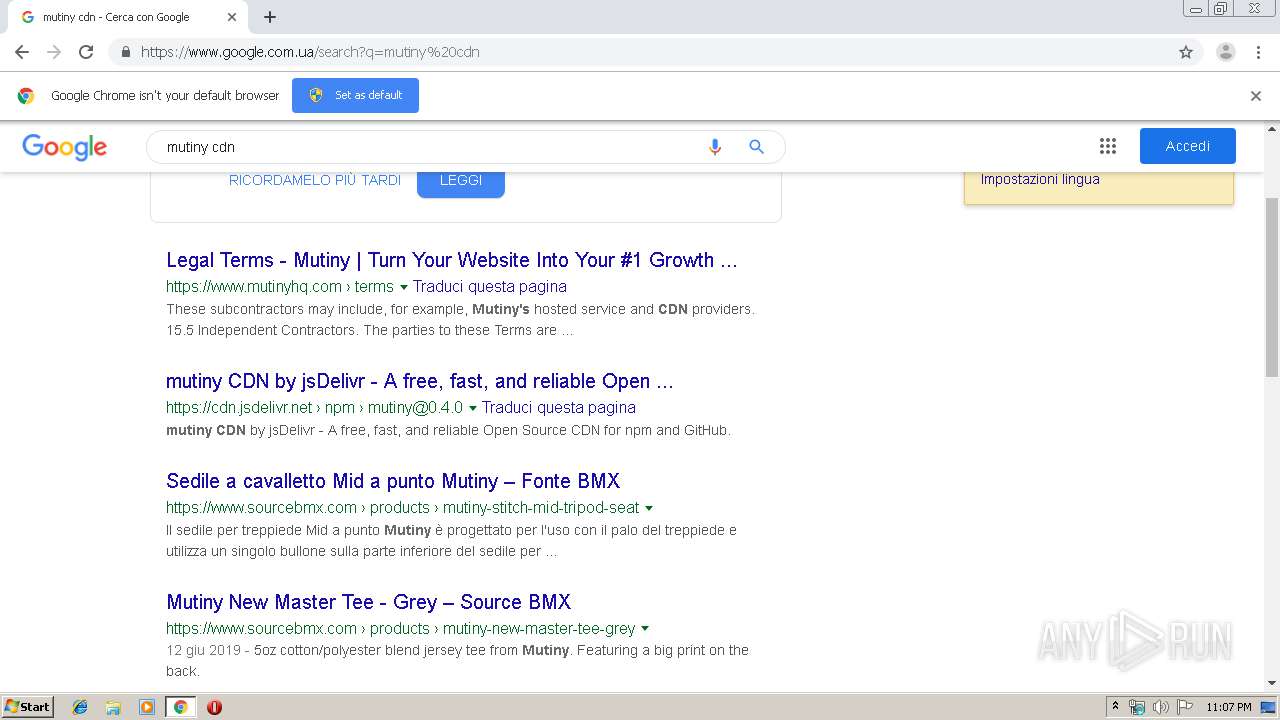
Task: Click the padlock site info icon
Action: coord(125,52)
